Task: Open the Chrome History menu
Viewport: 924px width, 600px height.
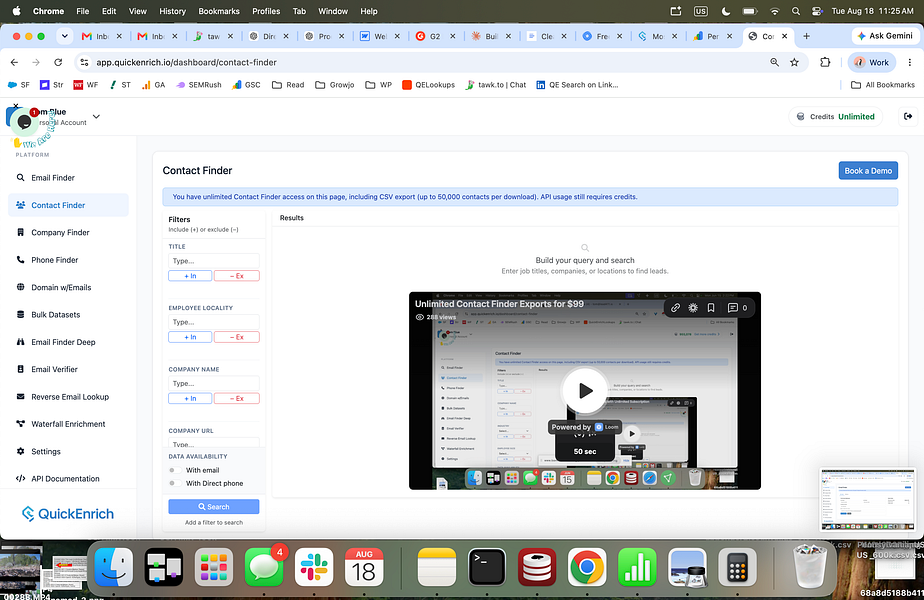Action: tap(172, 11)
